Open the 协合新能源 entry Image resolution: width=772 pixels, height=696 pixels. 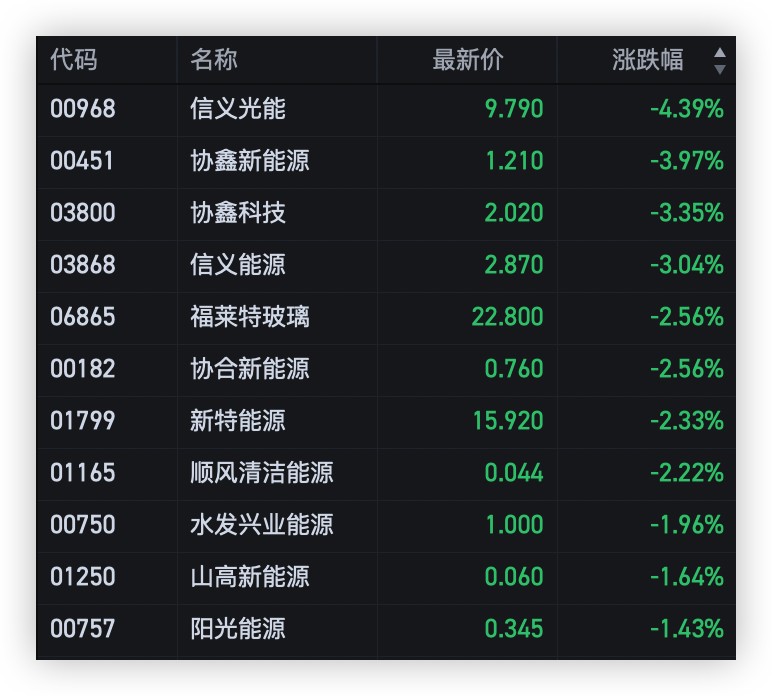tap(250, 369)
